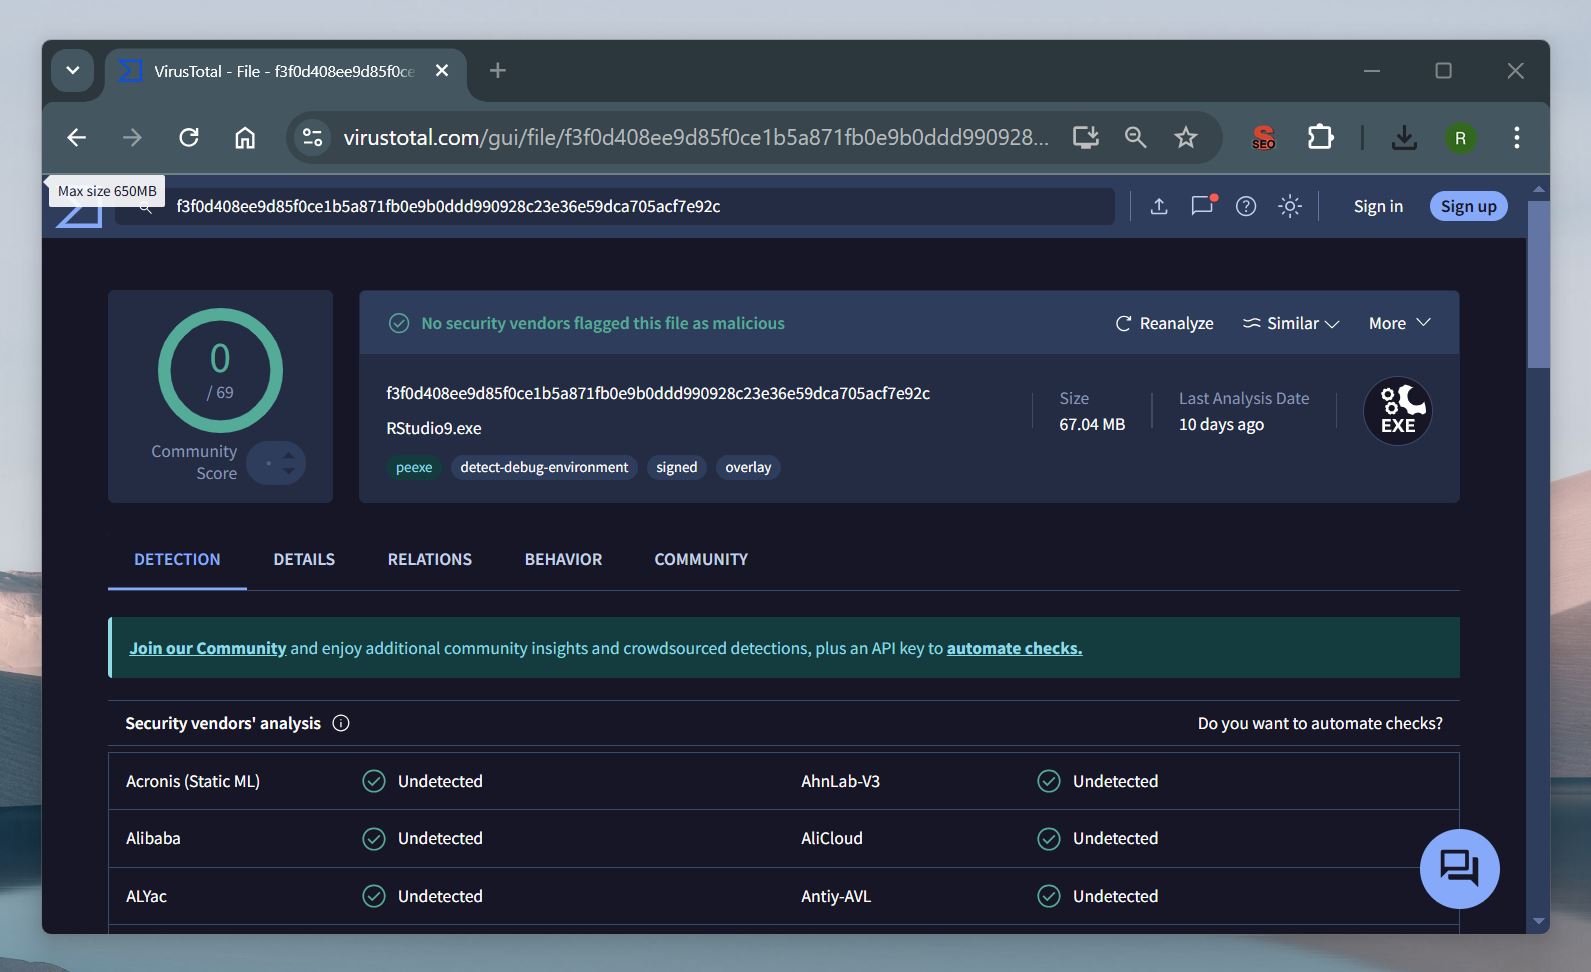Viewport: 1591px width, 972px height.
Task: Click the security vendors' analysis info icon
Action: (341, 723)
